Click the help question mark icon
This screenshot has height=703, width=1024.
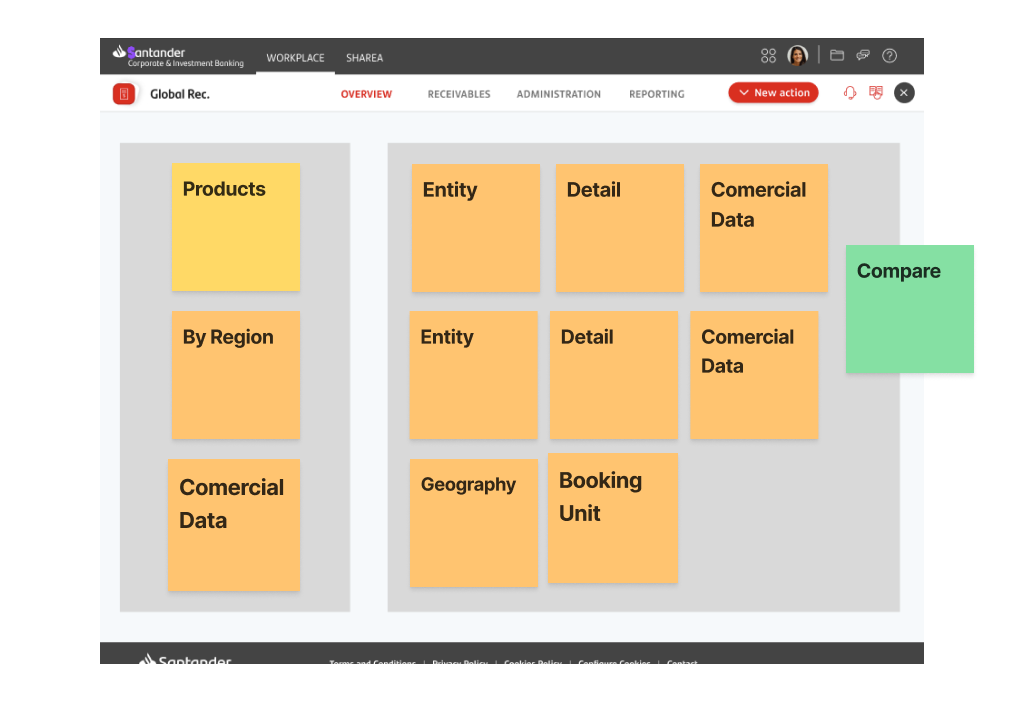coord(889,56)
